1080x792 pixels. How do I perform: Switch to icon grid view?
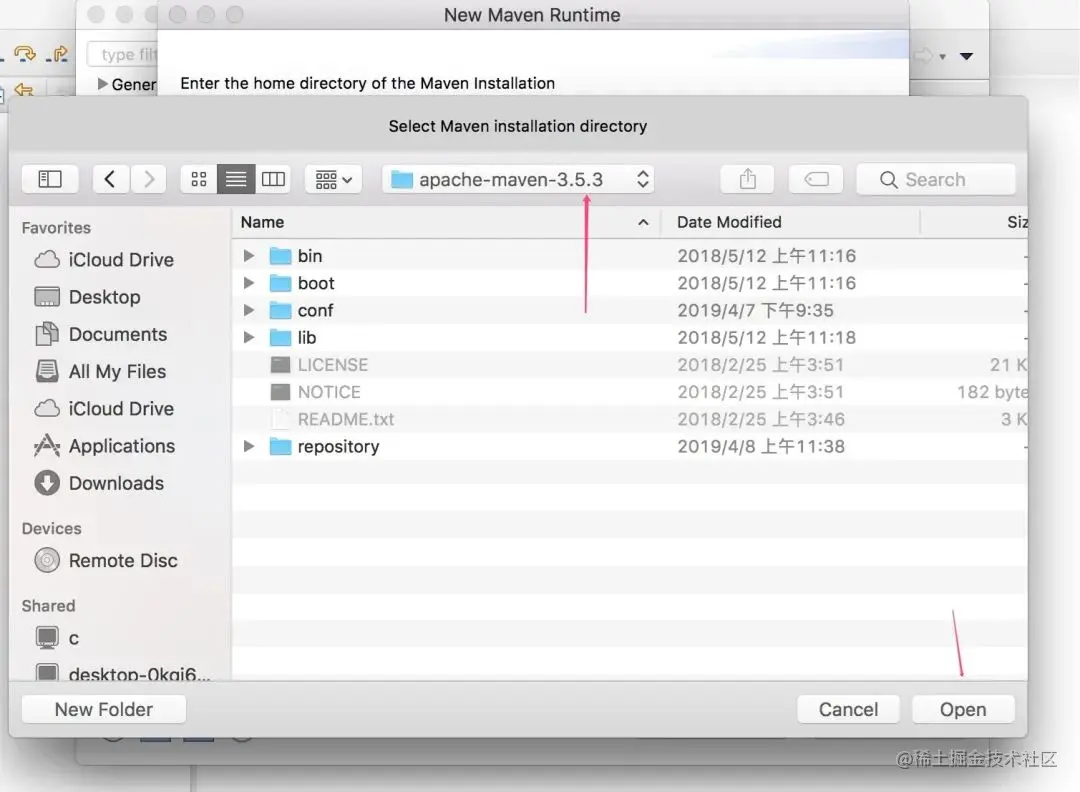tap(199, 180)
